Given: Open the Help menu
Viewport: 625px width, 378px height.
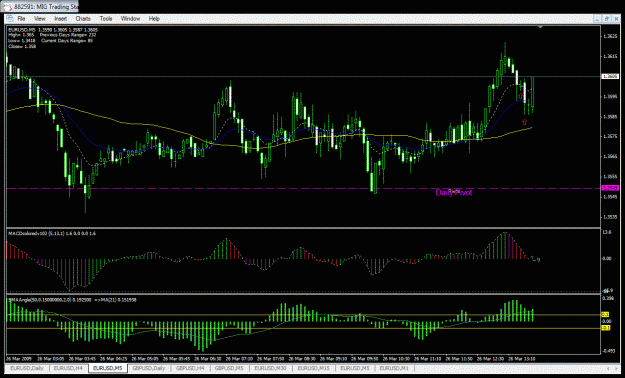Looking at the screenshot, I should [x=154, y=19].
